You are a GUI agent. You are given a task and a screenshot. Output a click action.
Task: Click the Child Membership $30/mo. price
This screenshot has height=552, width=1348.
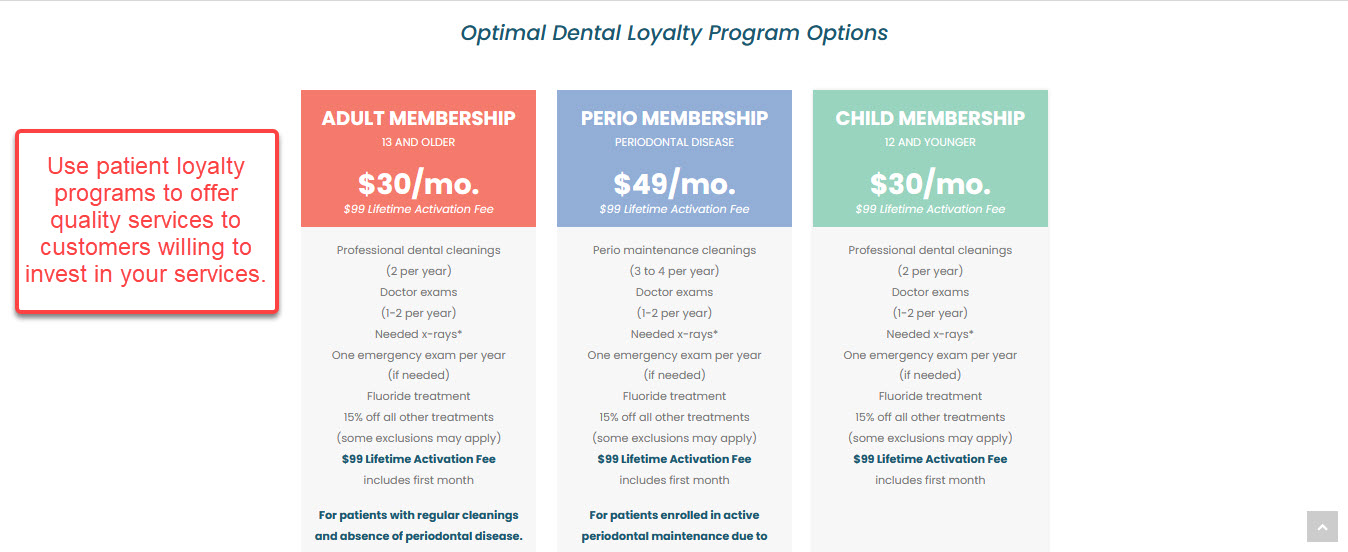(930, 184)
